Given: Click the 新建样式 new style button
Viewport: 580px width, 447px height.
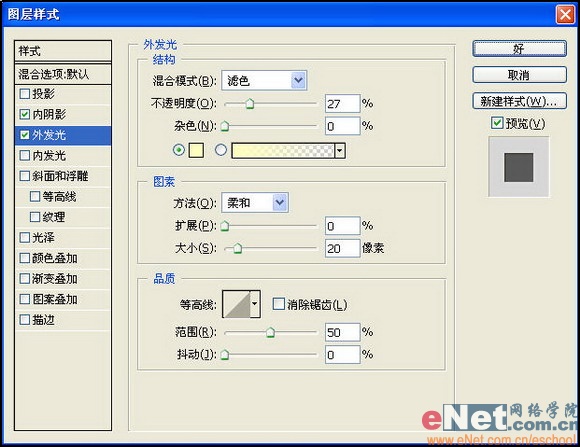Looking at the screenshot, I should pyautogui.click(x=519, y=101).
